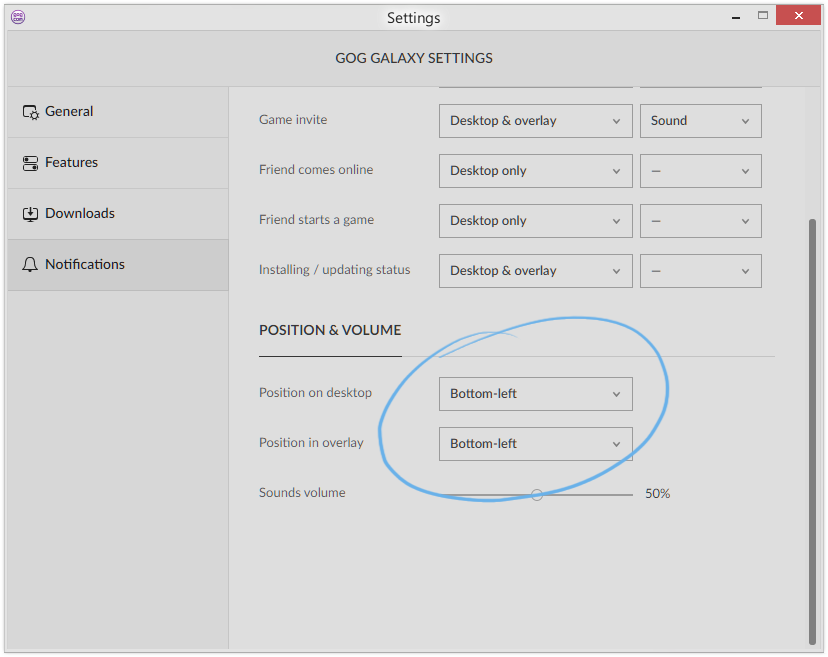Click the Sounds volume slider handle
This screenshot has height=657, width=828.
pyautogui.click(x=537, y=495)
